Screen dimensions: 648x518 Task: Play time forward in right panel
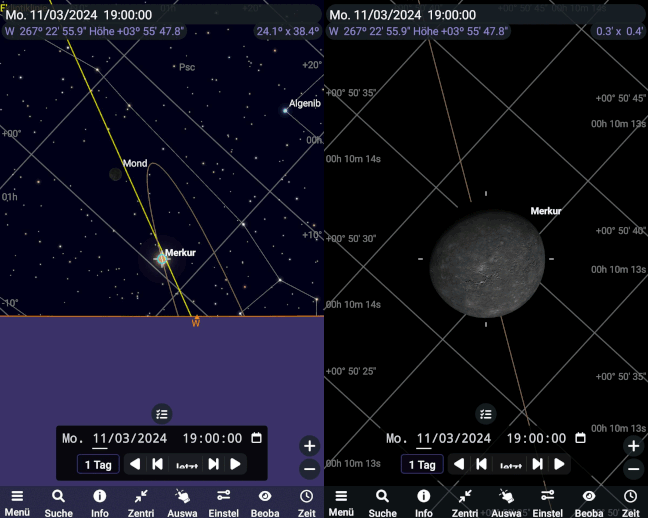(559, 464)
